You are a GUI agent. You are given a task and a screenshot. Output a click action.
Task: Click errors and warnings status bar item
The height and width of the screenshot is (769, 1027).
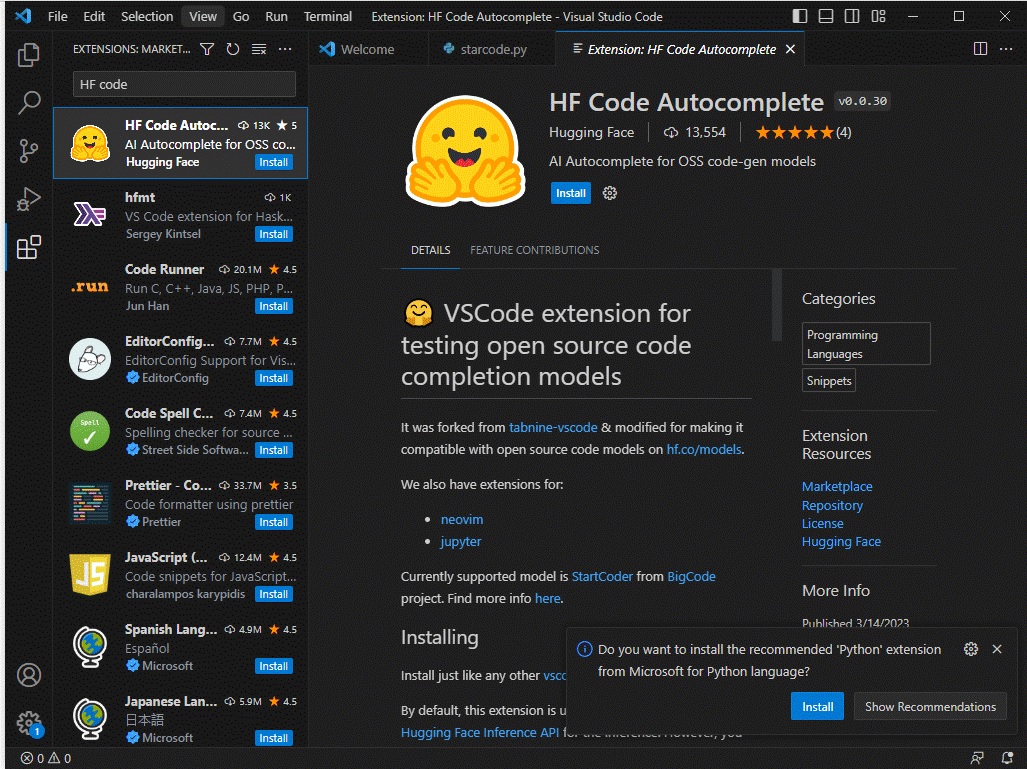pyautogui.click(x=46, y=759)
